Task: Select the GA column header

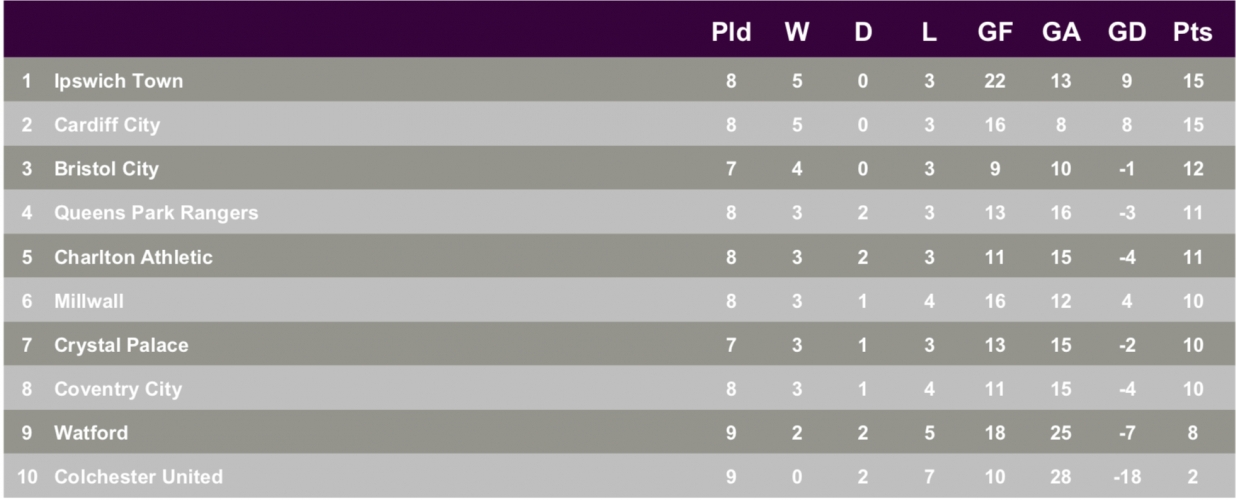Action: point(1061,32)
